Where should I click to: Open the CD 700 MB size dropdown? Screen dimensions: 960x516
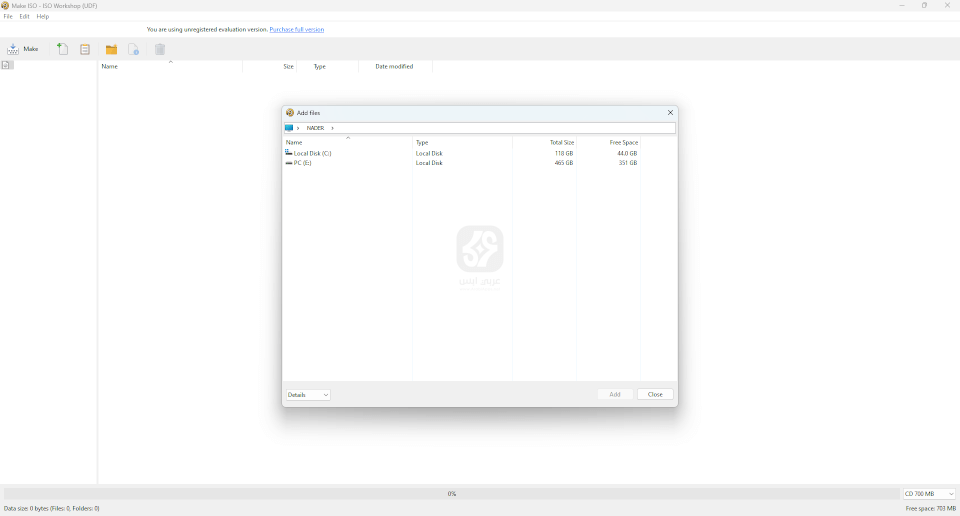929,494
